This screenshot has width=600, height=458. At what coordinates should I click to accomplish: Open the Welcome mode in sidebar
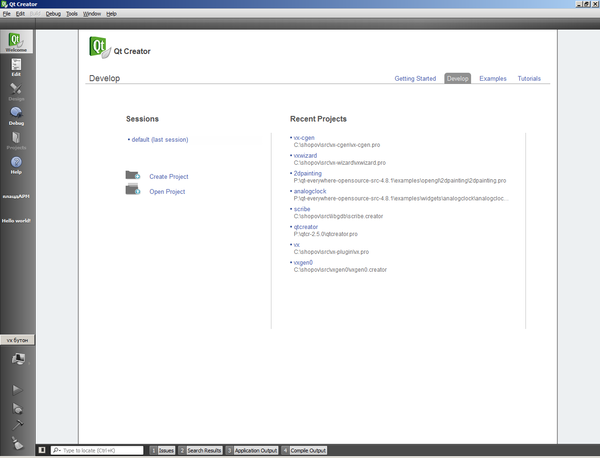point(16,42)
